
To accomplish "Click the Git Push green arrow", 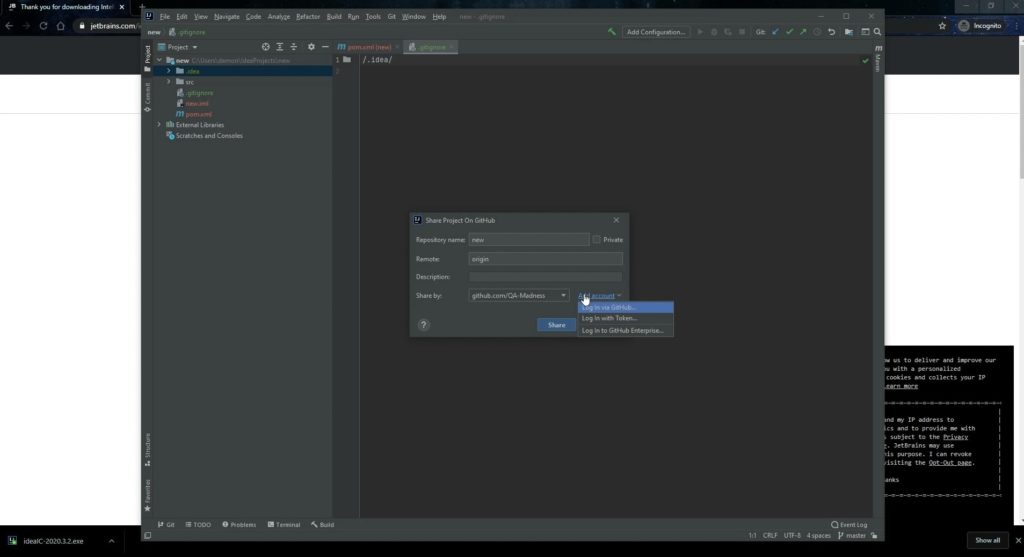I will point(803,32).
